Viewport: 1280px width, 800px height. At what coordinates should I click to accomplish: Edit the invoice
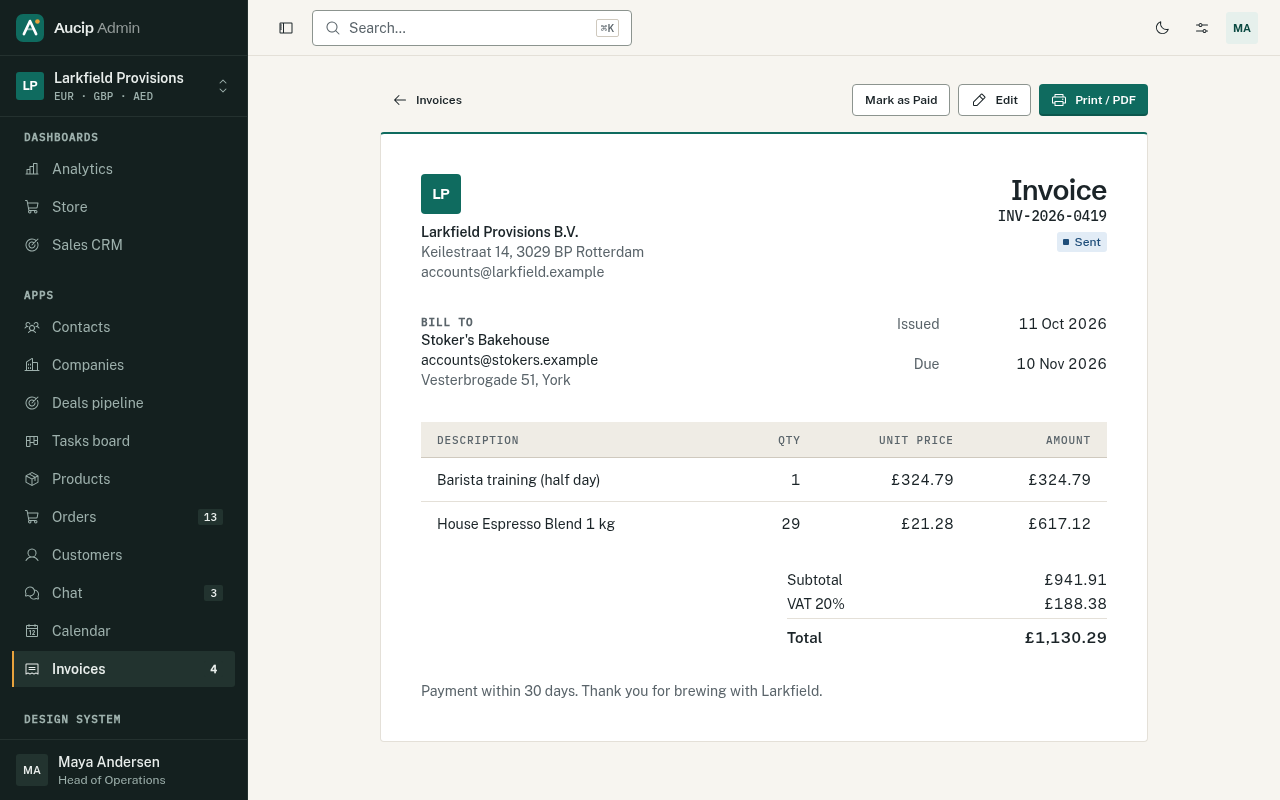[x=994, y=100]
